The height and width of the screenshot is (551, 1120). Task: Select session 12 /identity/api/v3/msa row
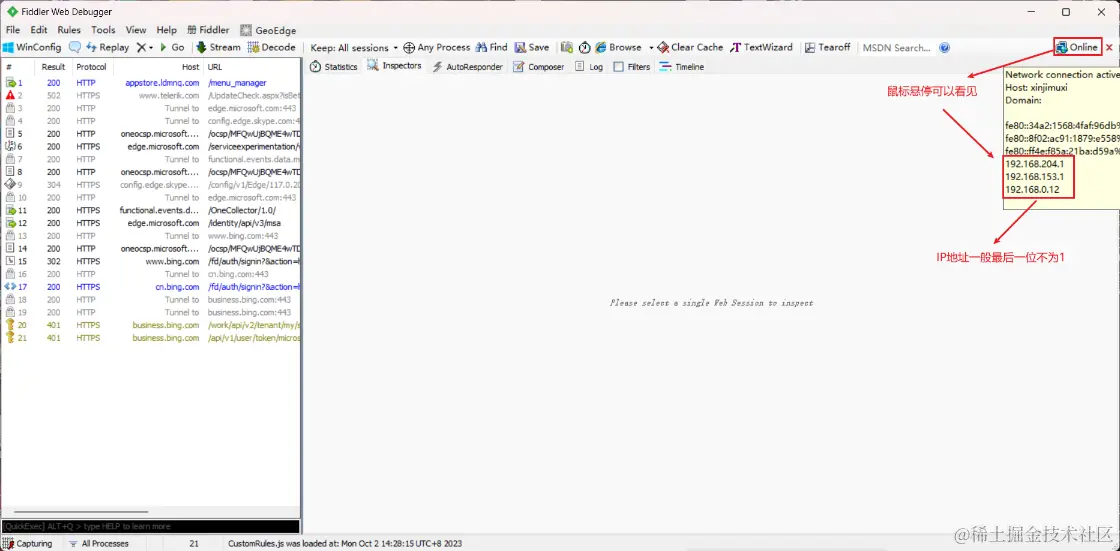(x=151, y=223)
